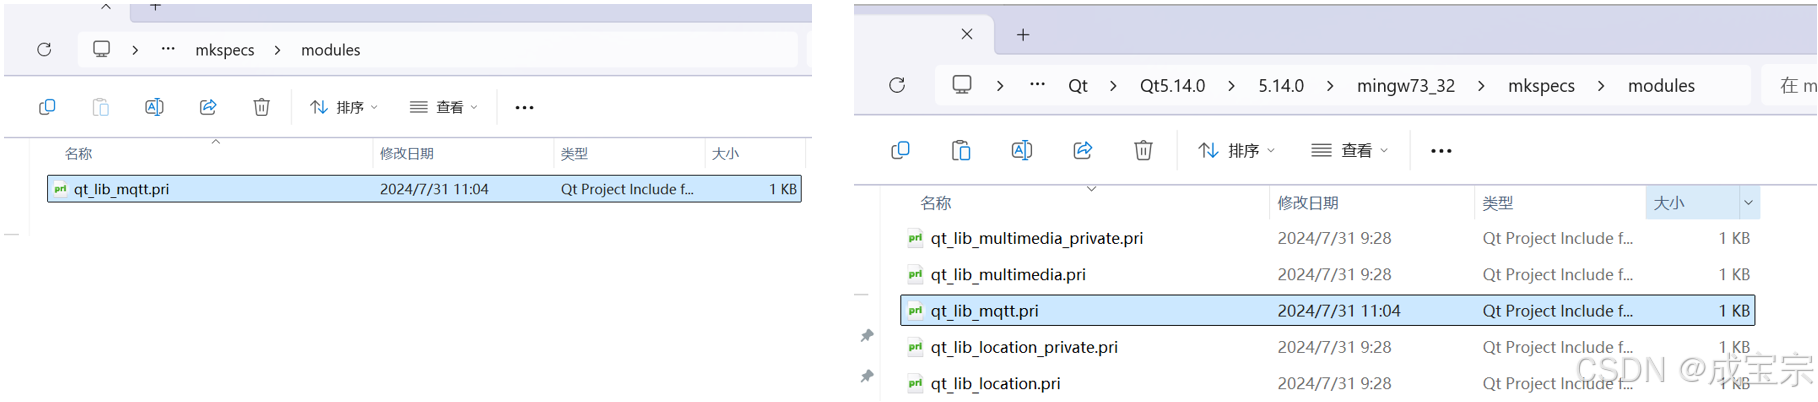Select qt_lib_mqtt.pri in left window
Viewport: 1818px width, 402px height.
[424, 189]
